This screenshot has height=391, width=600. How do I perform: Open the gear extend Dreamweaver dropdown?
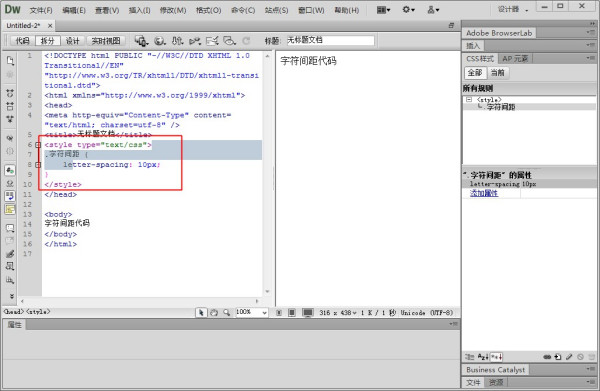(408, 10)
